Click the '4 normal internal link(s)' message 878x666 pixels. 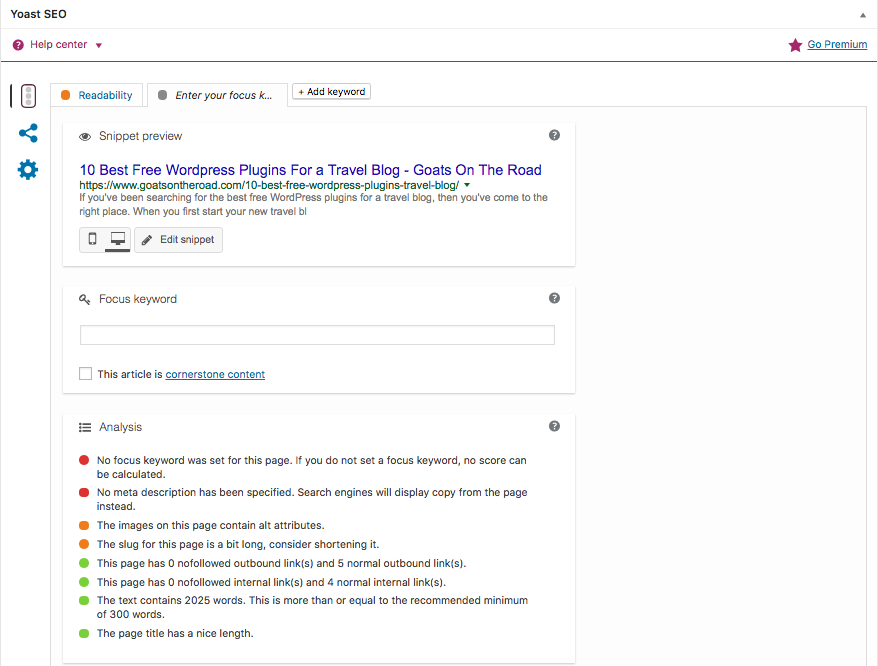pos(272,582)
